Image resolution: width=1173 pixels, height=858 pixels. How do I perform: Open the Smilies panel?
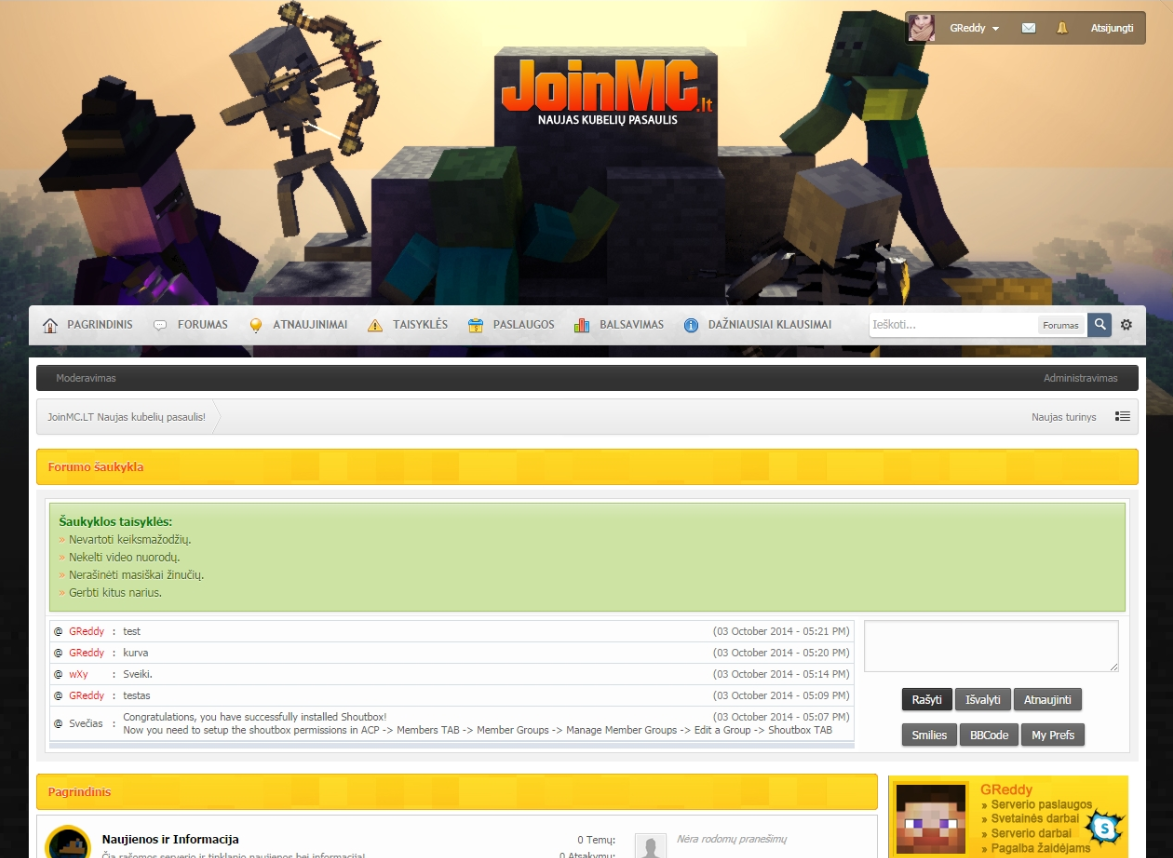929,735
